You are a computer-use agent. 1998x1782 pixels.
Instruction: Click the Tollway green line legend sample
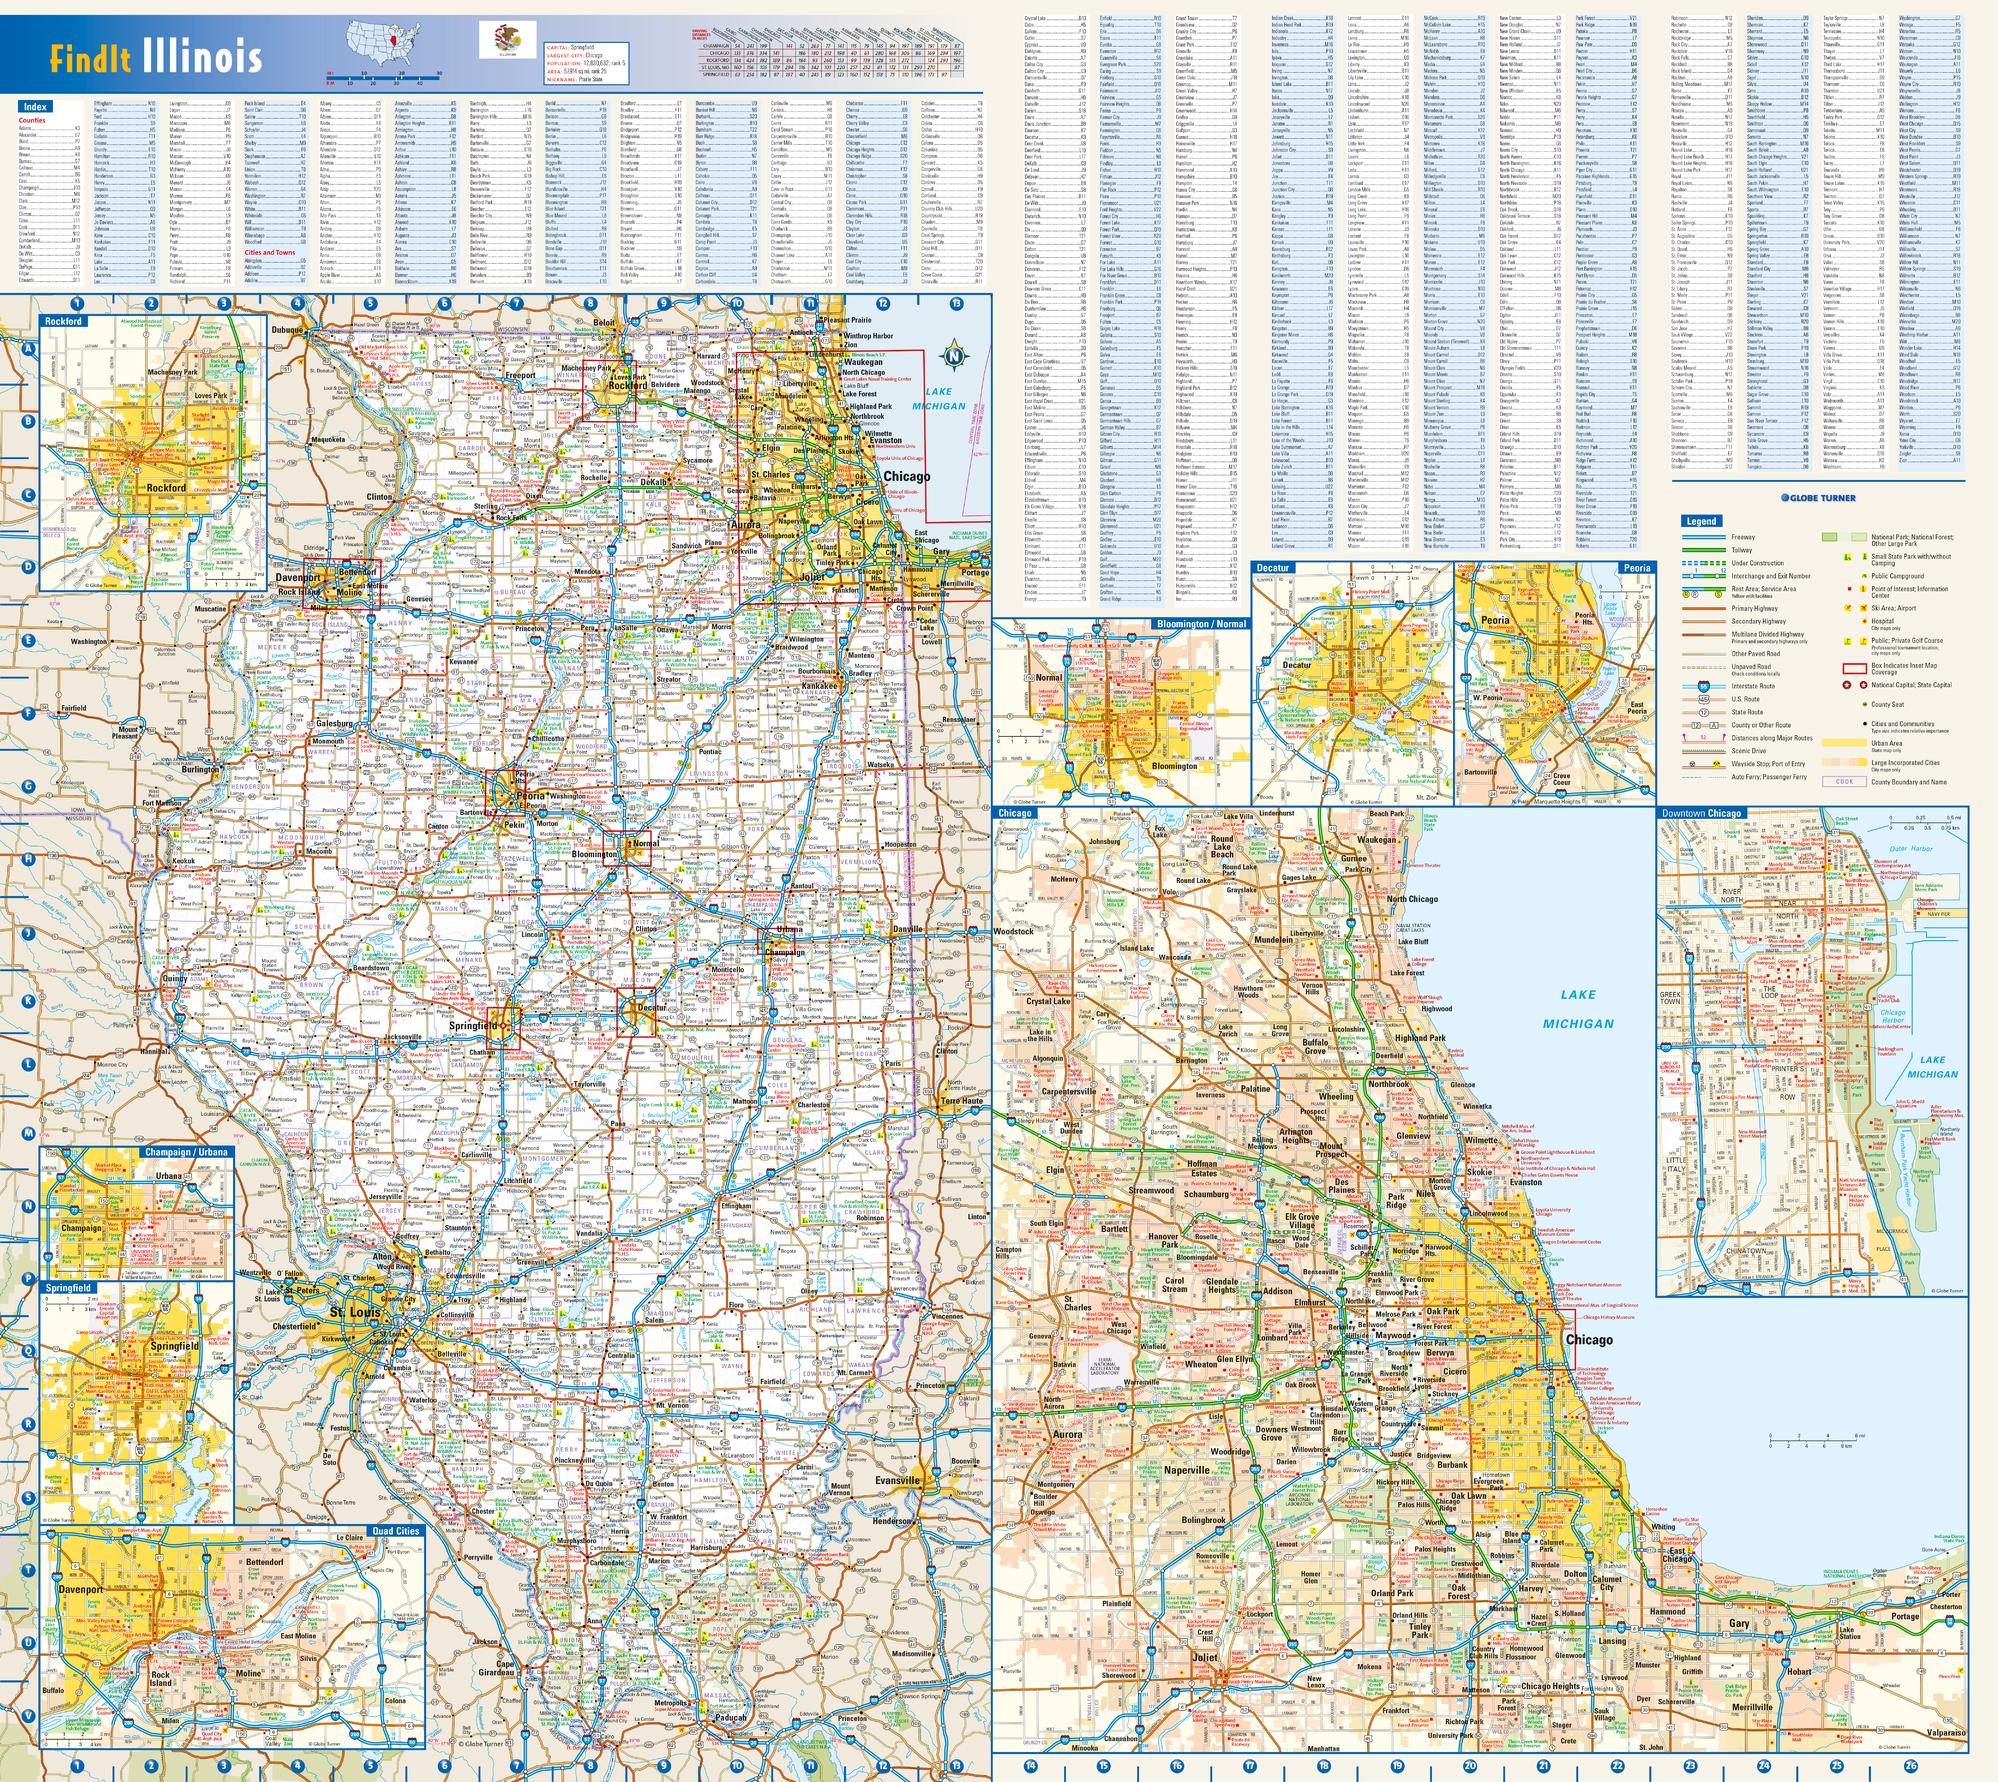tap(1704, 550)
